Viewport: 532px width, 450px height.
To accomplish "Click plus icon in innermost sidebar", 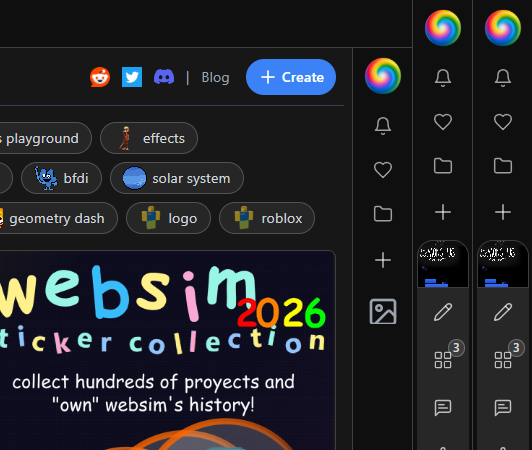I will point(383,260).
